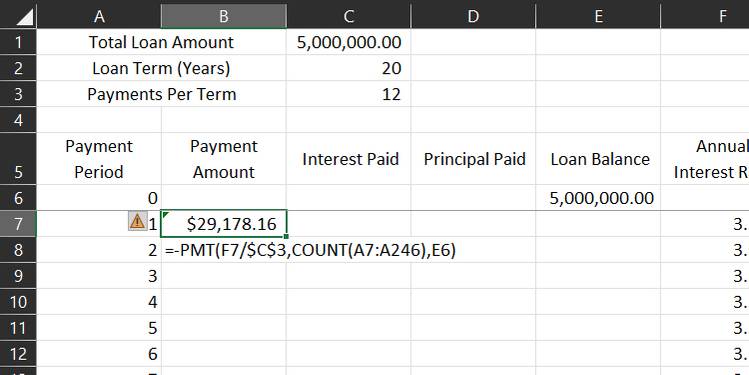Select column D header

[x=473, y=17]
